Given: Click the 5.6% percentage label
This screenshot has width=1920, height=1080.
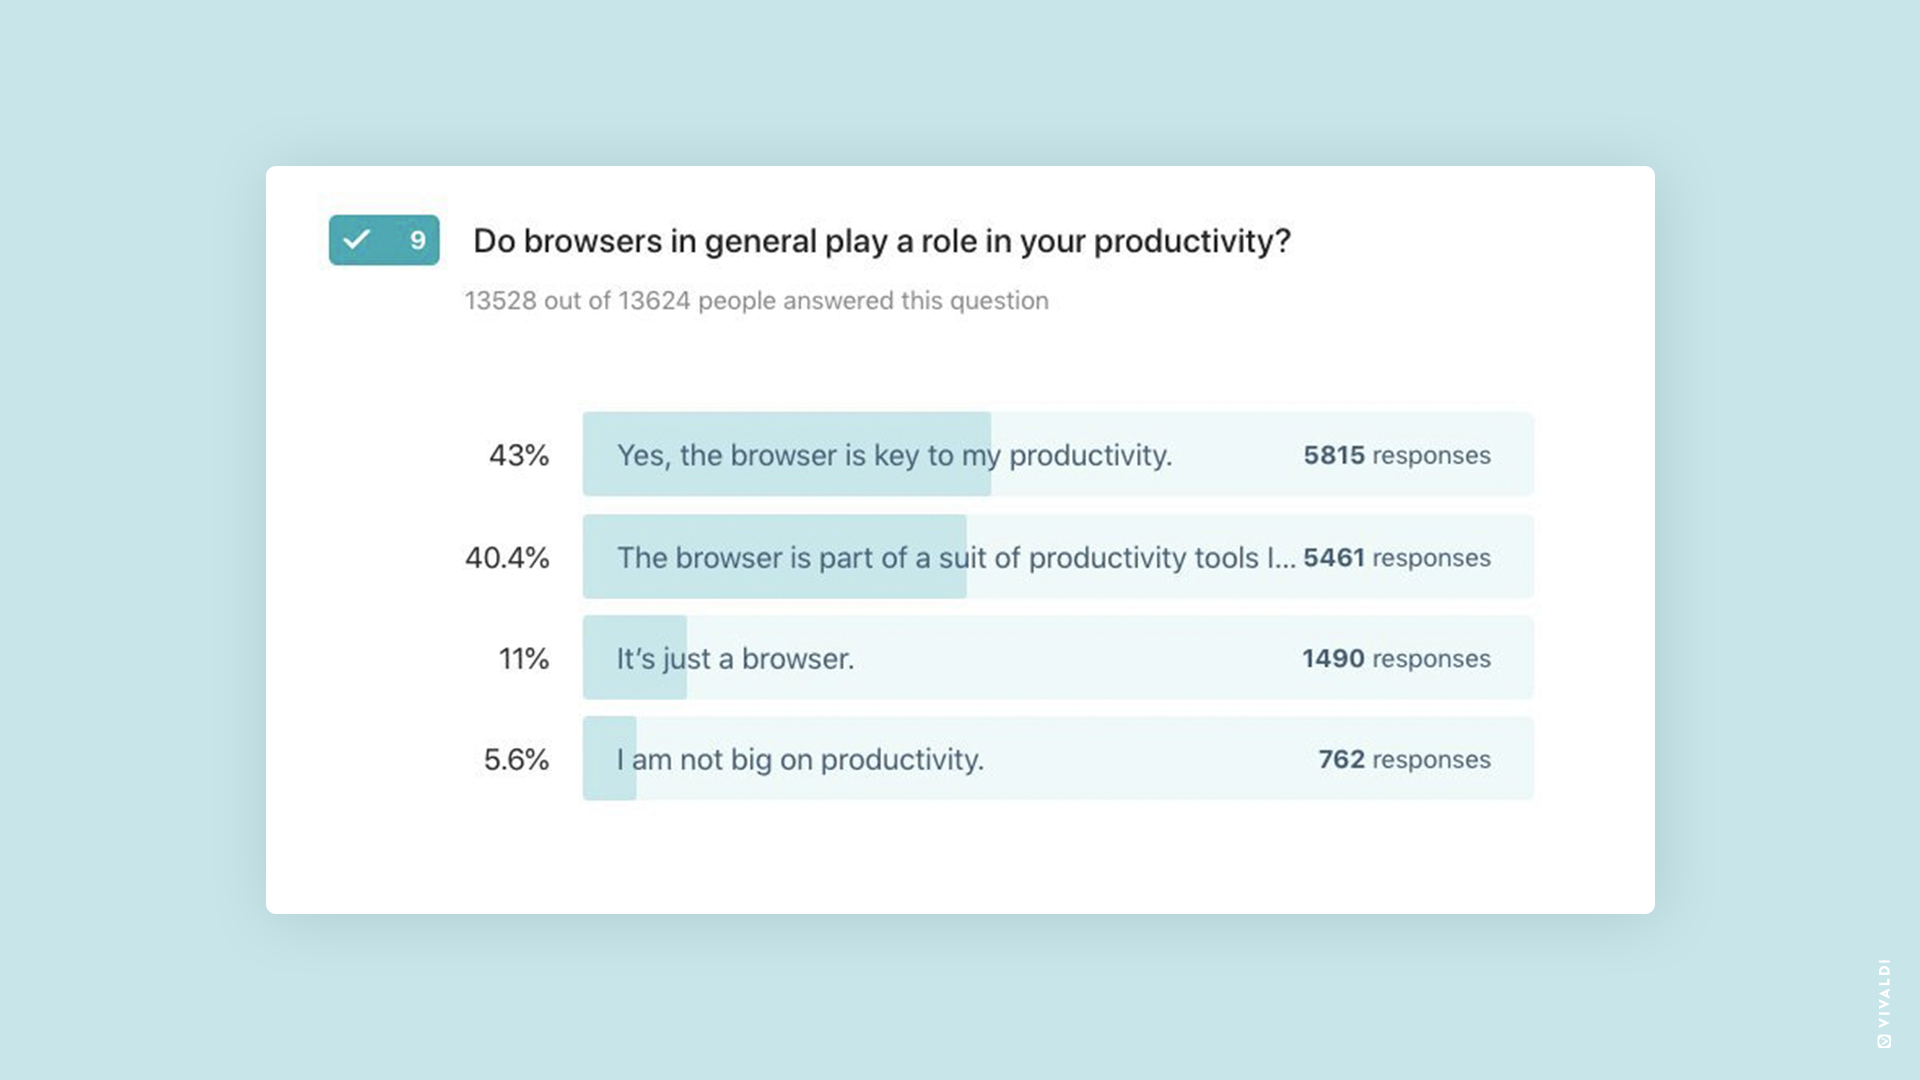Looking at the screenshot, I should click(516, 760).
